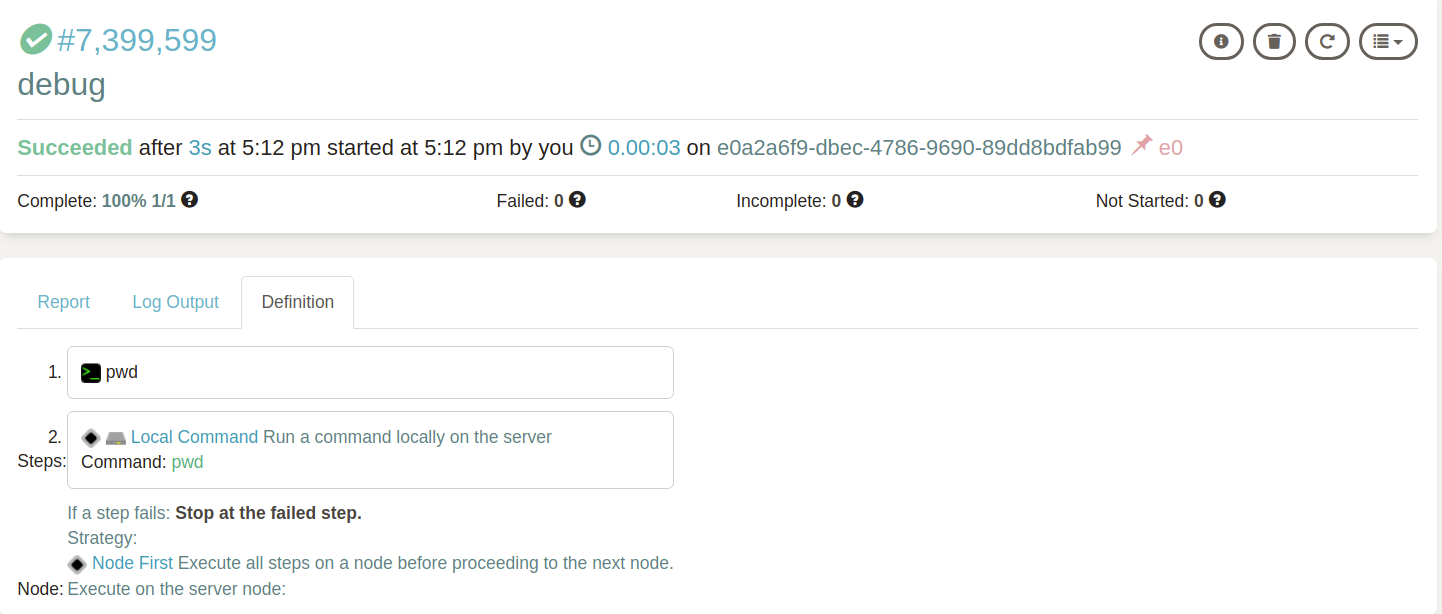This screenshot has height=614, width=1442.
Task: Click the help icon beside Not Started: 0
Action: coord(1216,200)
